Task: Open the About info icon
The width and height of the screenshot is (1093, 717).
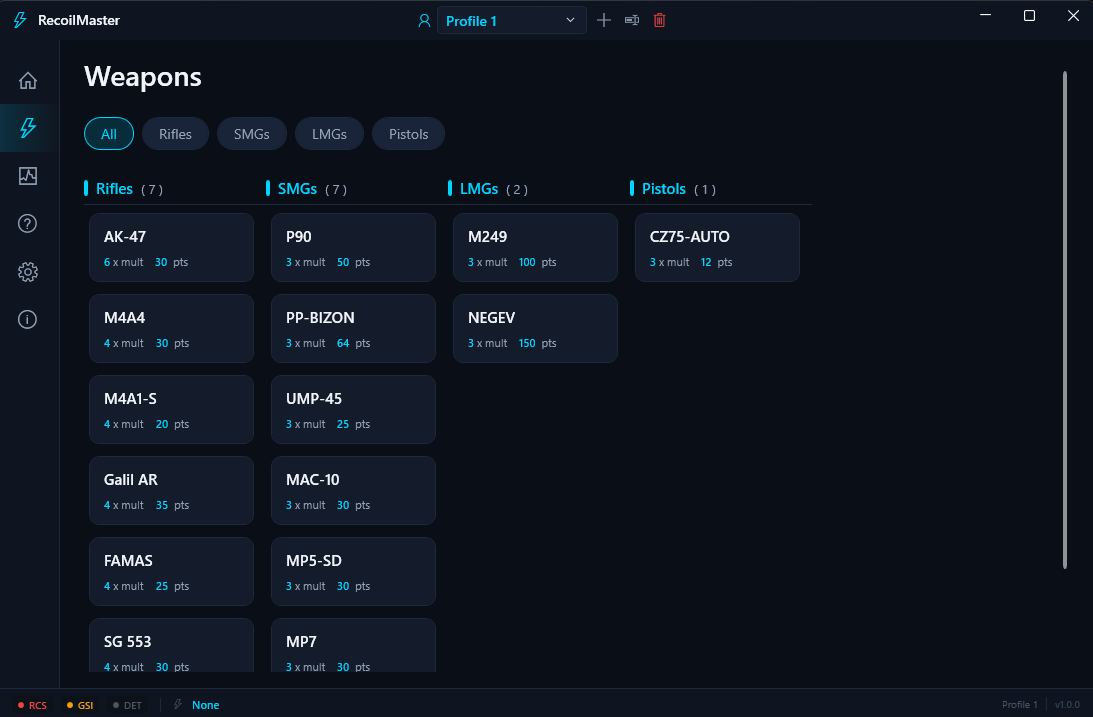Action: [x=28, y=319]
